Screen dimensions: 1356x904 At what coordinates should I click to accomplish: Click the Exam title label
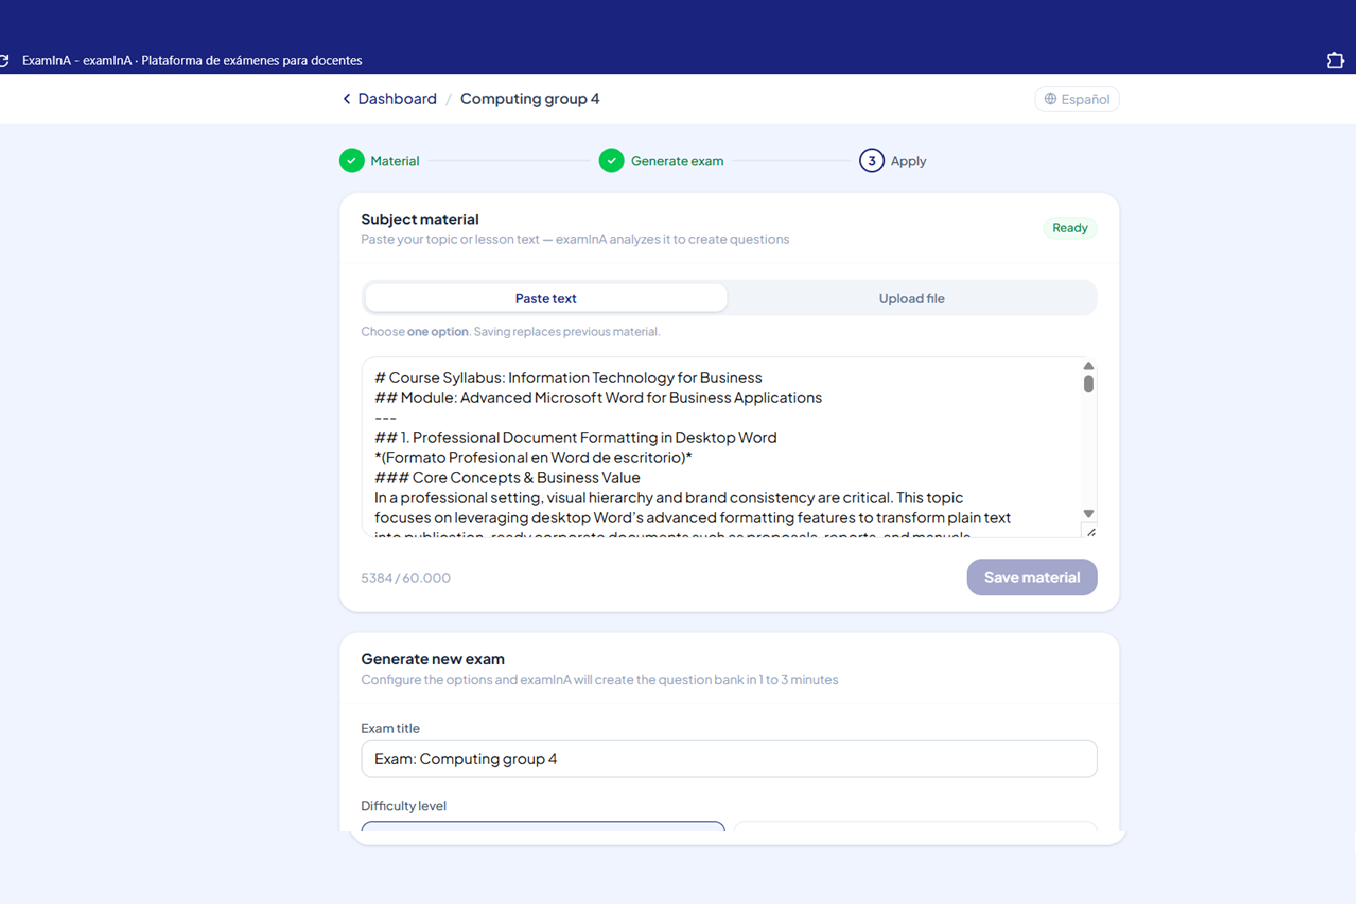390,729
